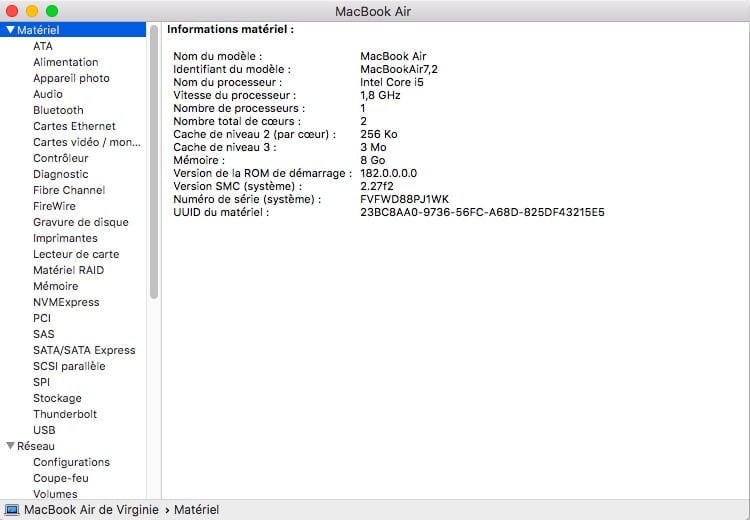Select Coupe-feu entry
This screenshot has width=750, height=520.
coord(61,478)
